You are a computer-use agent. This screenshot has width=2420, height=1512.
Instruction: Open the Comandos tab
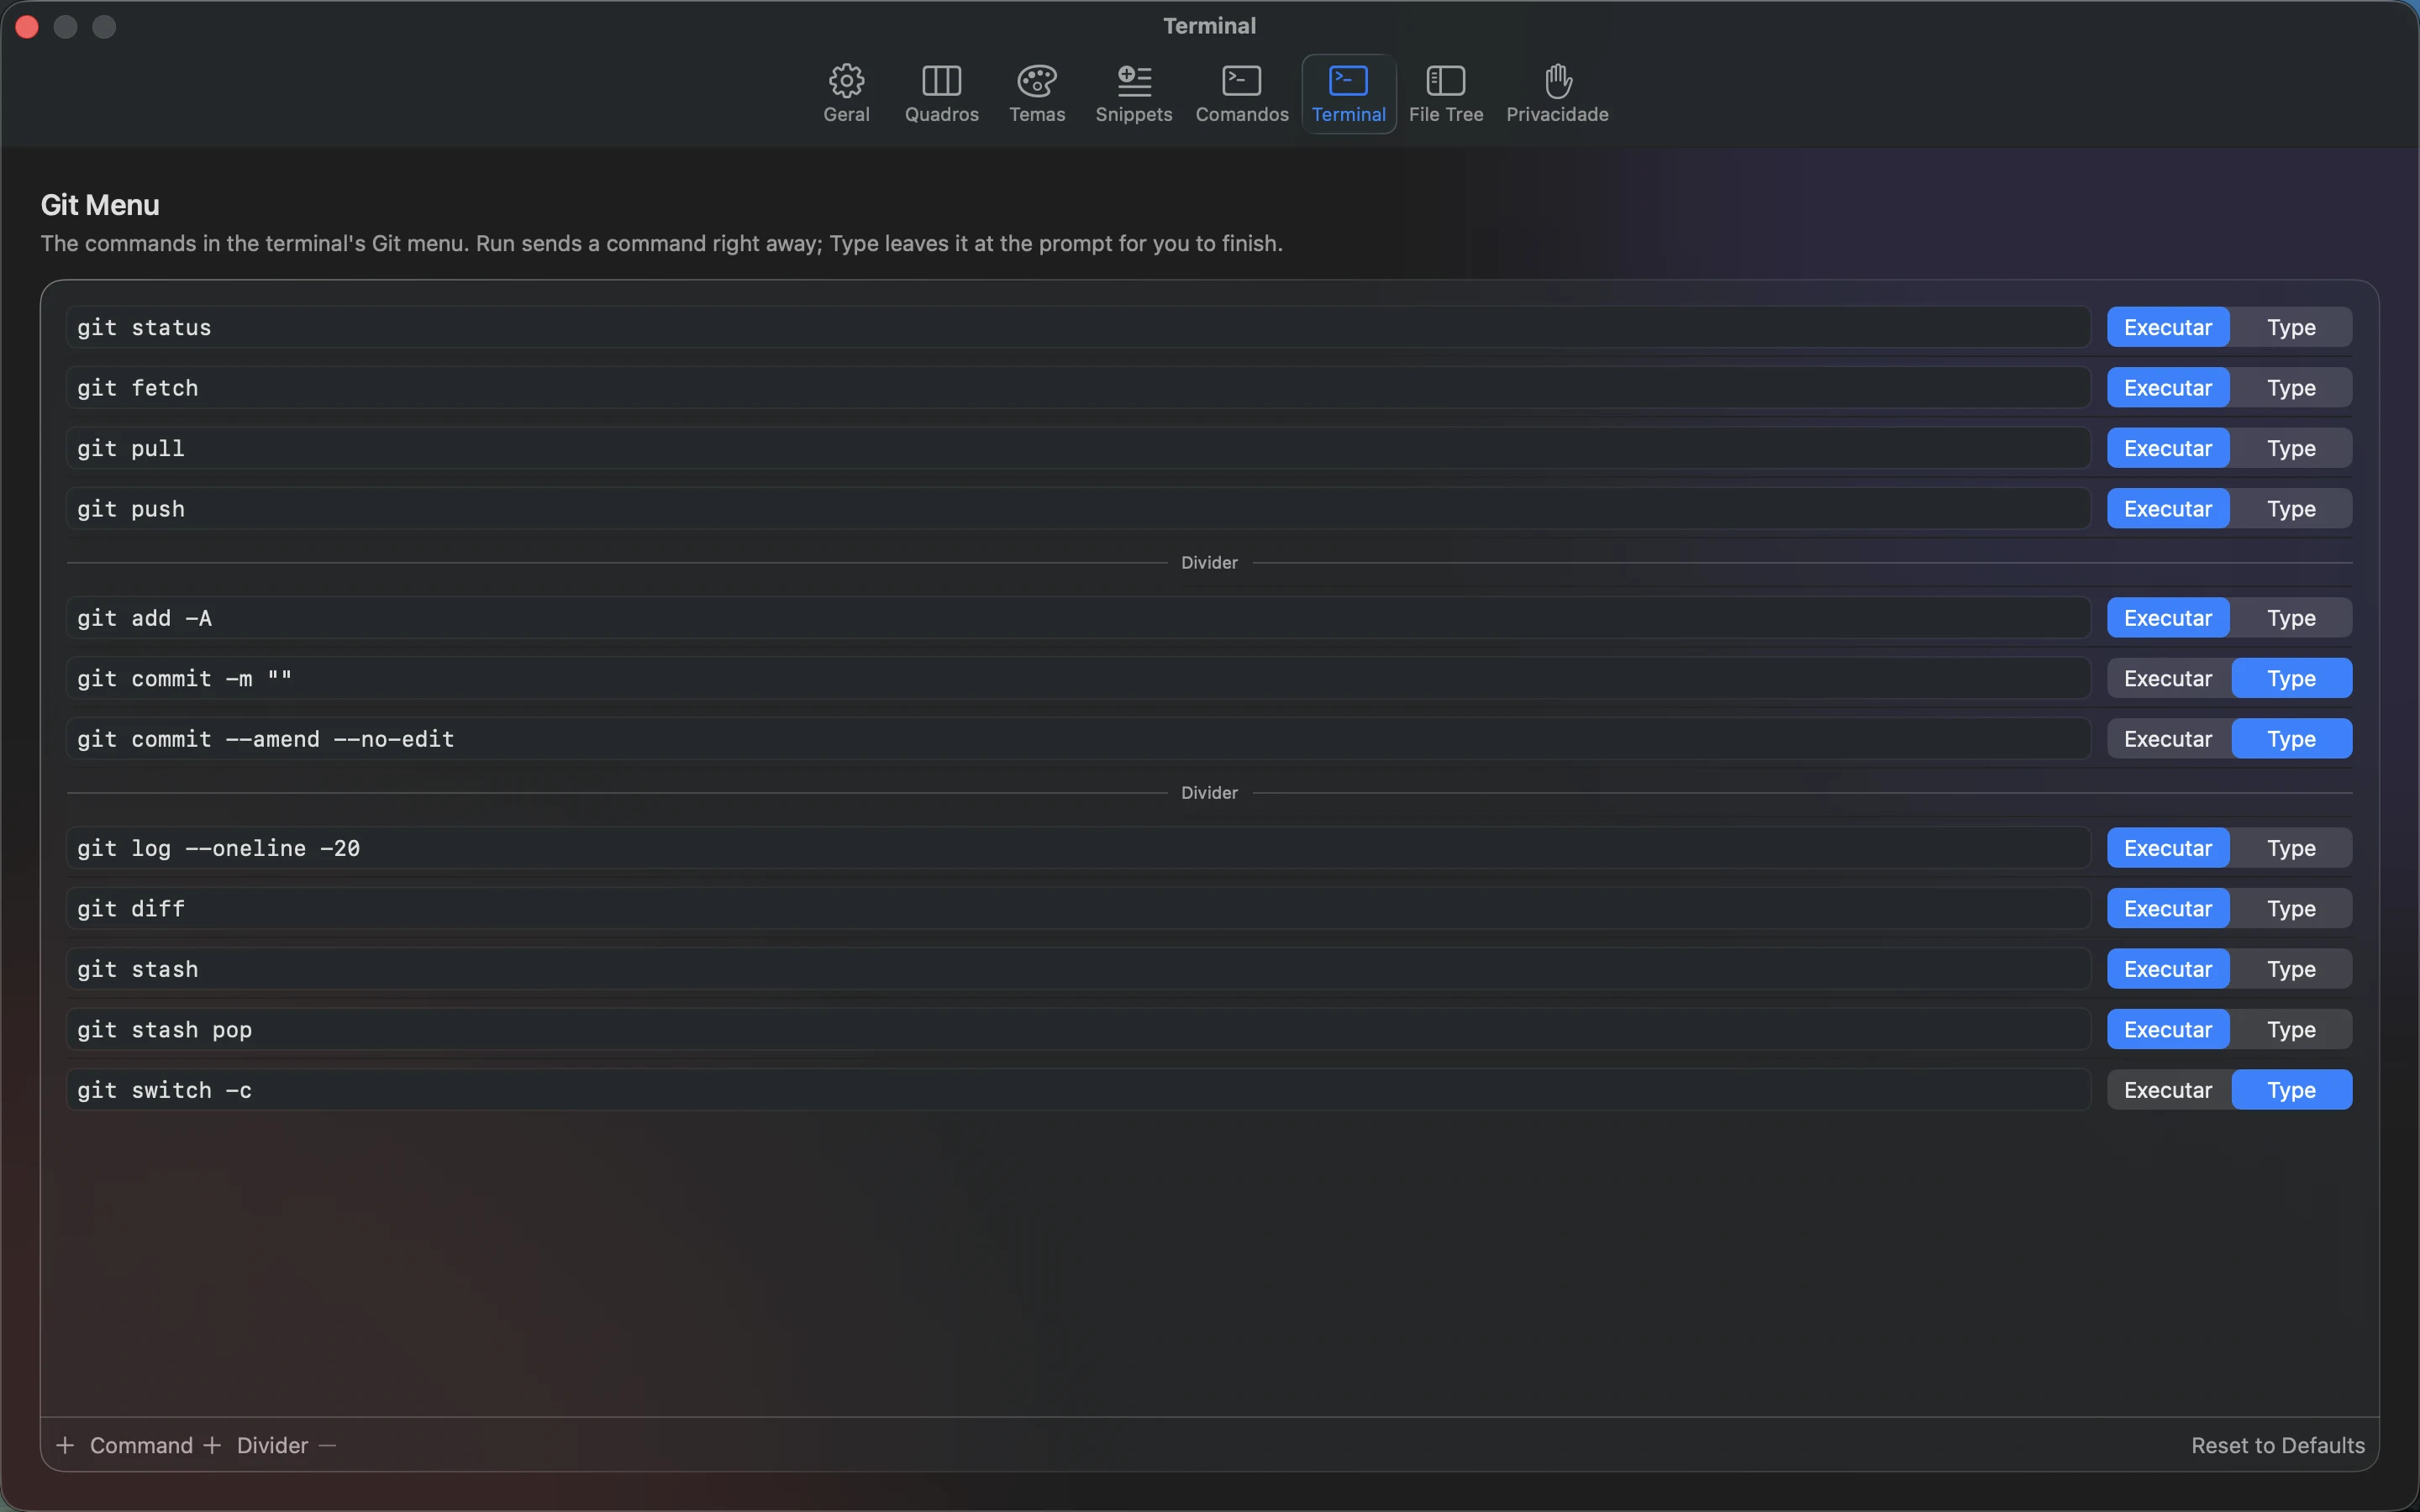coord(1241,94)
